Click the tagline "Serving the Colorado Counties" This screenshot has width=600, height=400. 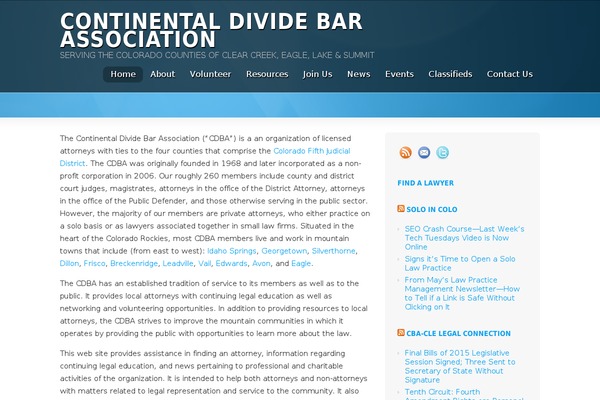point(217,55)
